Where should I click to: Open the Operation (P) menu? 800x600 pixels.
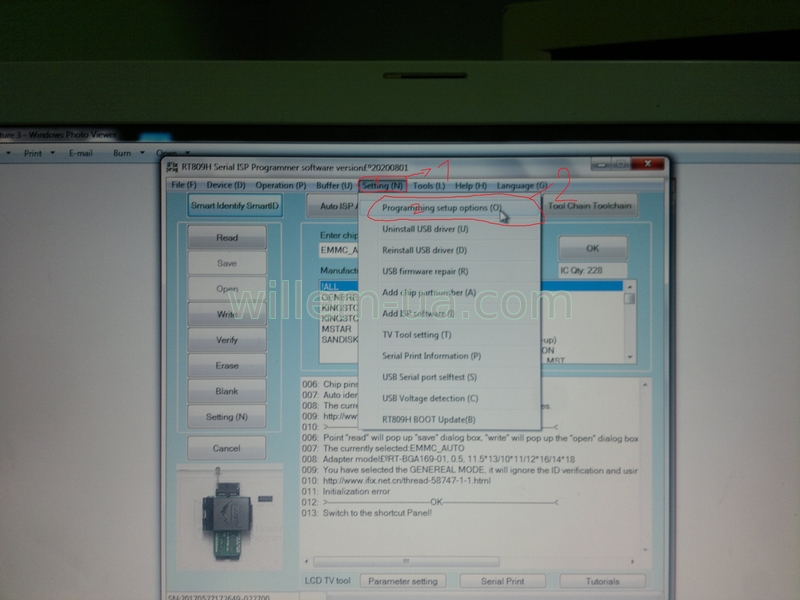(x=281, y=185)
